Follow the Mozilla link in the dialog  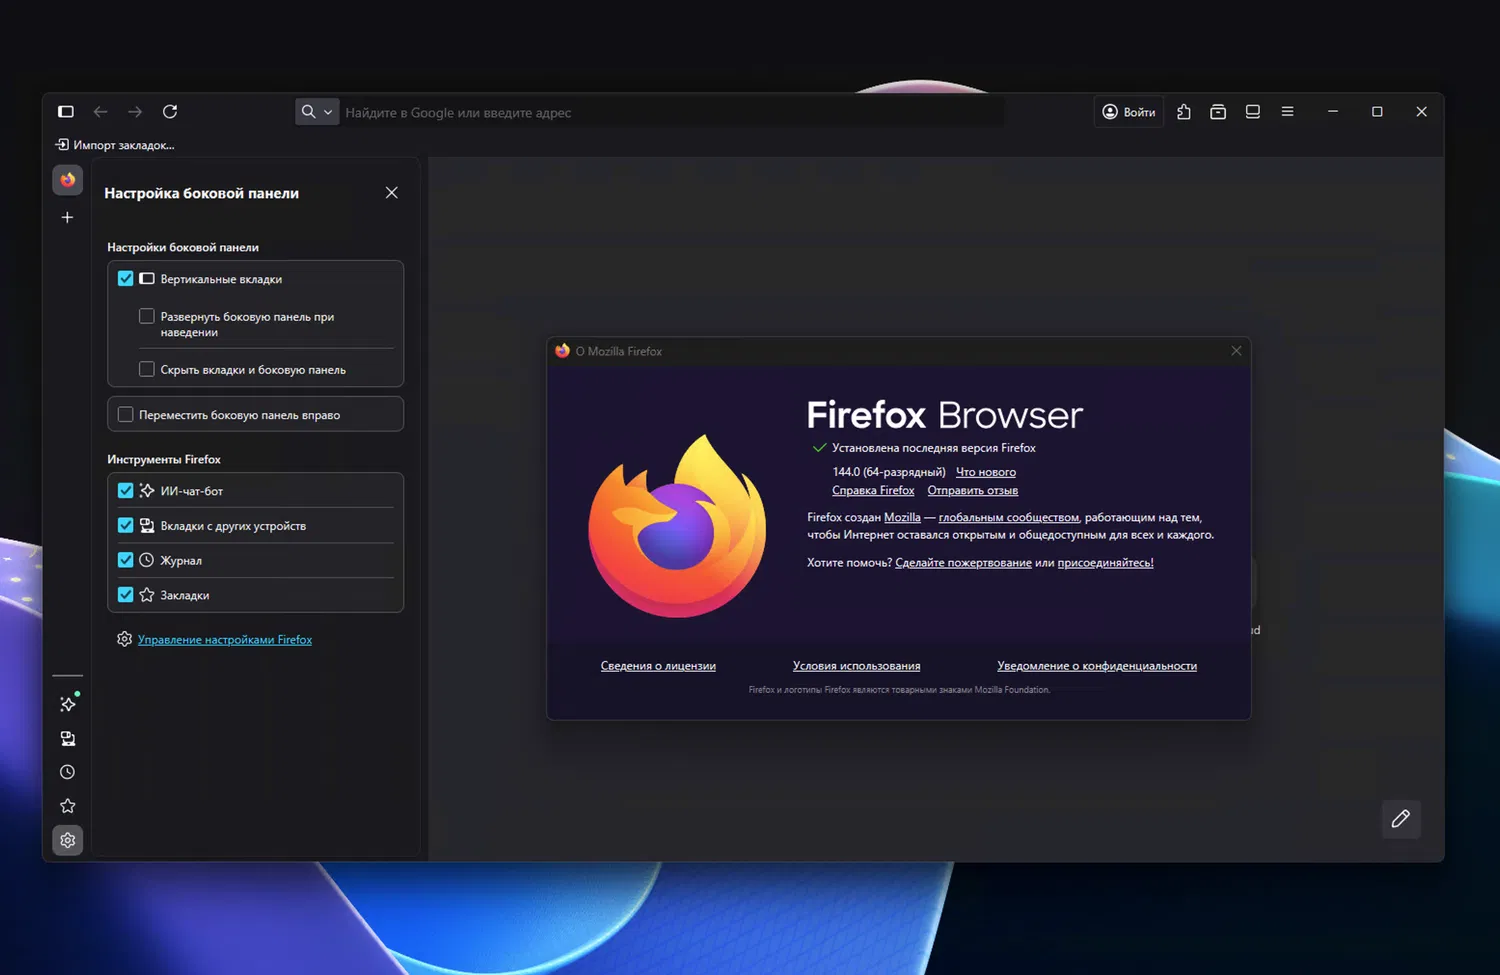pos(902,518)
